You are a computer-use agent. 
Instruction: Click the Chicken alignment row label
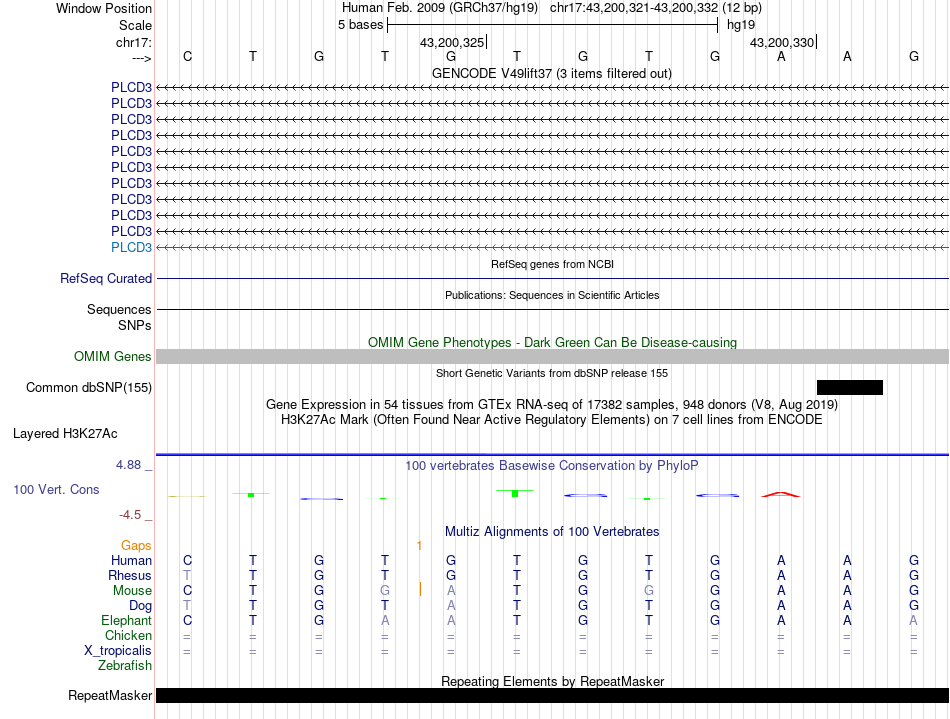coord(128,635)
